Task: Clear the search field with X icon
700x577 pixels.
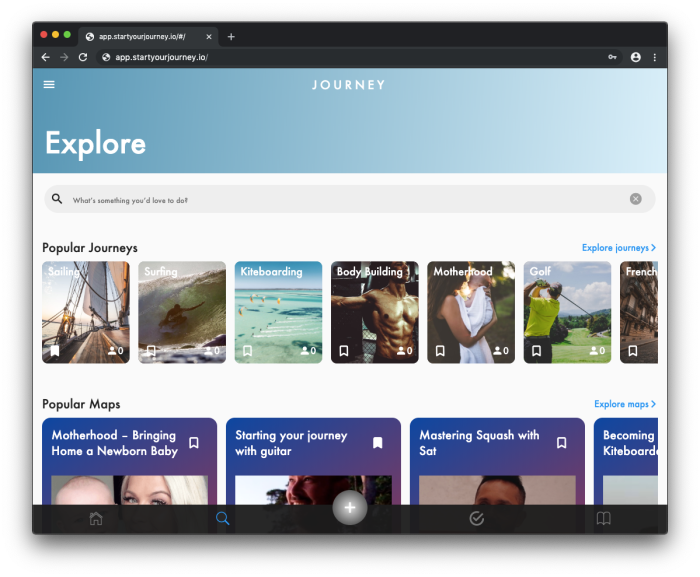Action: click(x=635, y=199)
